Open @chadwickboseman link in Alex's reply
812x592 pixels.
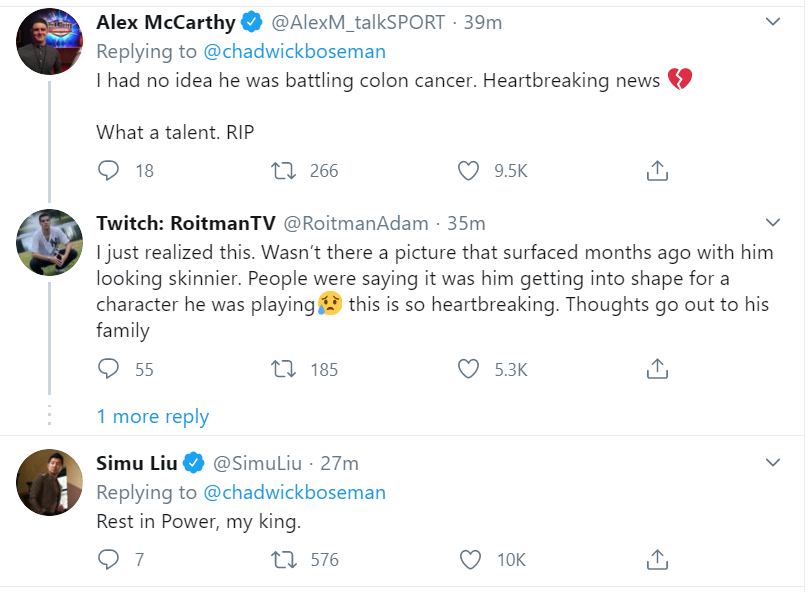click(x=294, y=52)
